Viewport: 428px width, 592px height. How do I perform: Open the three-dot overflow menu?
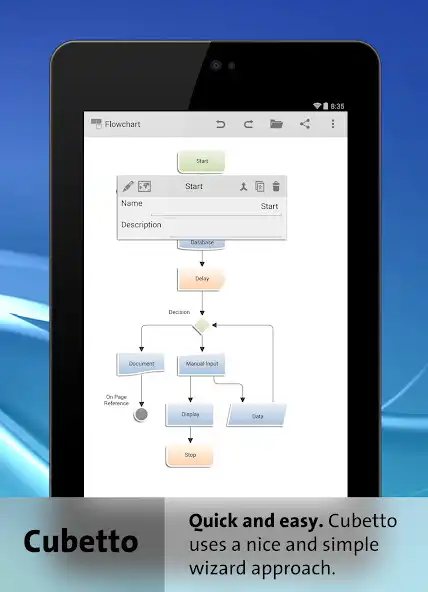coord(333,124)
